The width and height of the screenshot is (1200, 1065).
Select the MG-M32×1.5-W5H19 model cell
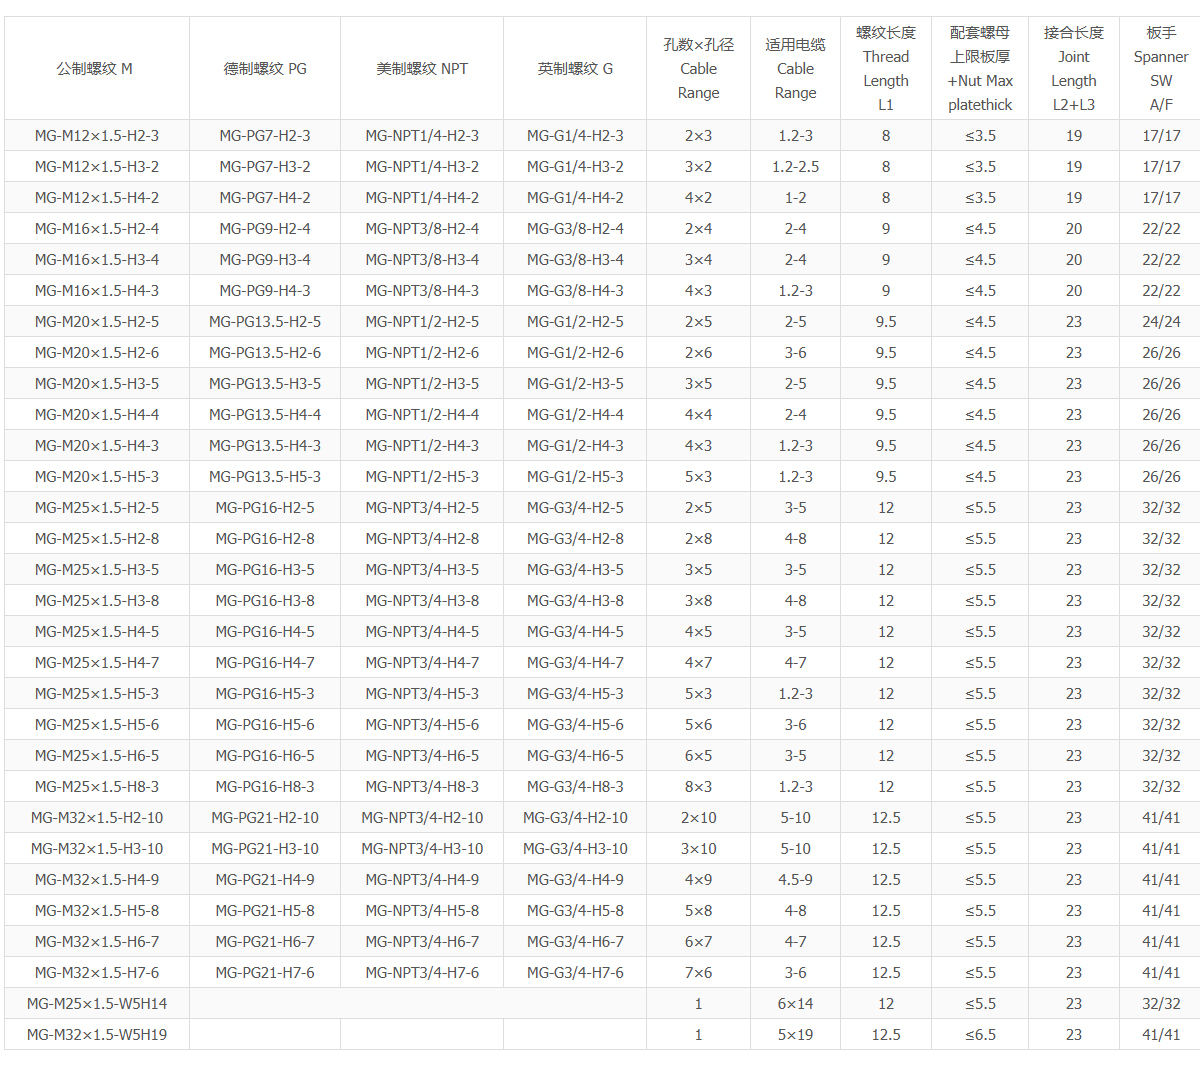pos(97,1035)
